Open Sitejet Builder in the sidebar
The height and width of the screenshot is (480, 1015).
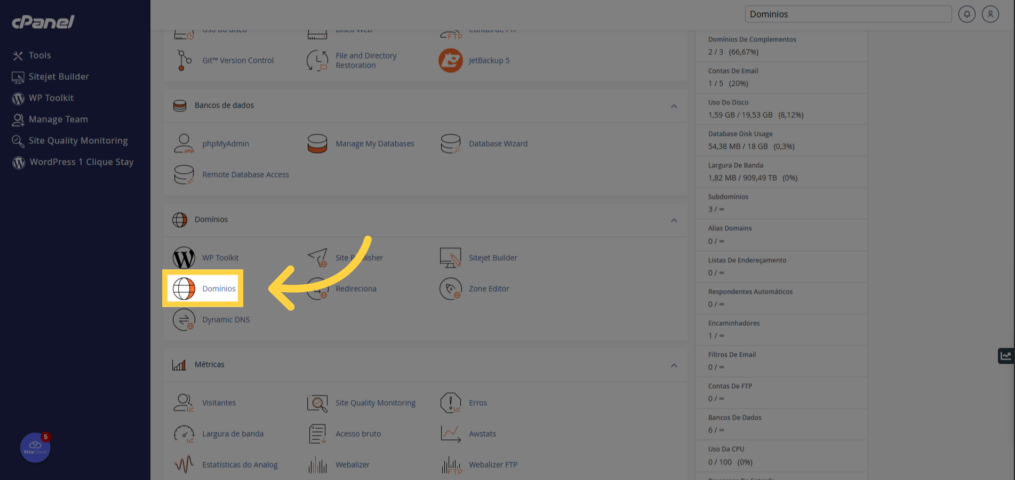[50, 77]
